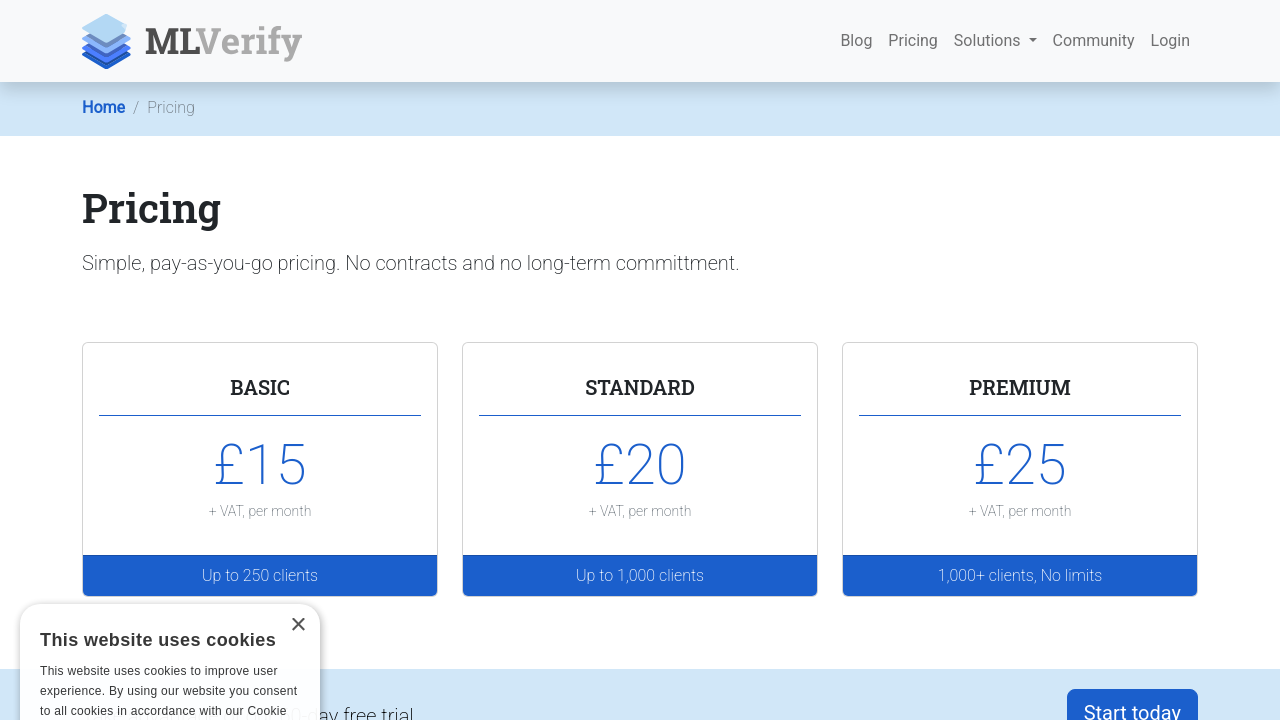Image resolution: width=1280 pixels, height=720 pixels.
Task: Click the 'Up to 250 clients' bar
Action: tap(260, 576)
